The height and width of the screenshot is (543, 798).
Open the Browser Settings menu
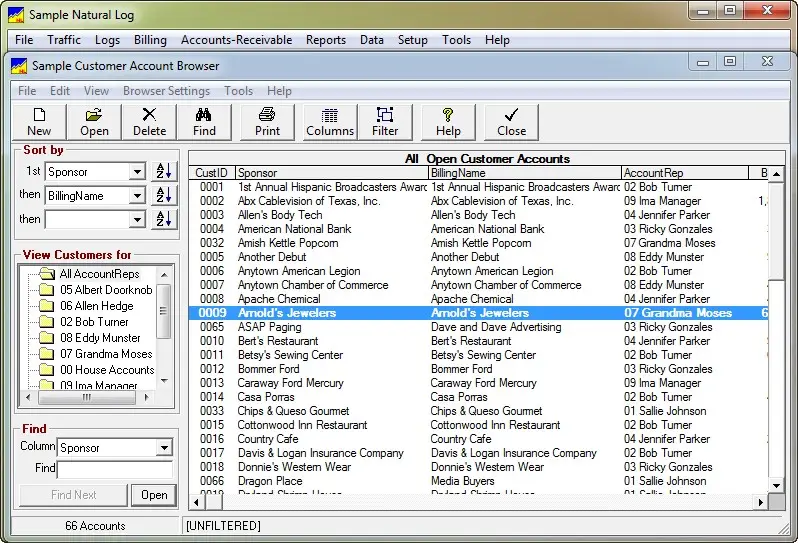(x=166, y=91)
